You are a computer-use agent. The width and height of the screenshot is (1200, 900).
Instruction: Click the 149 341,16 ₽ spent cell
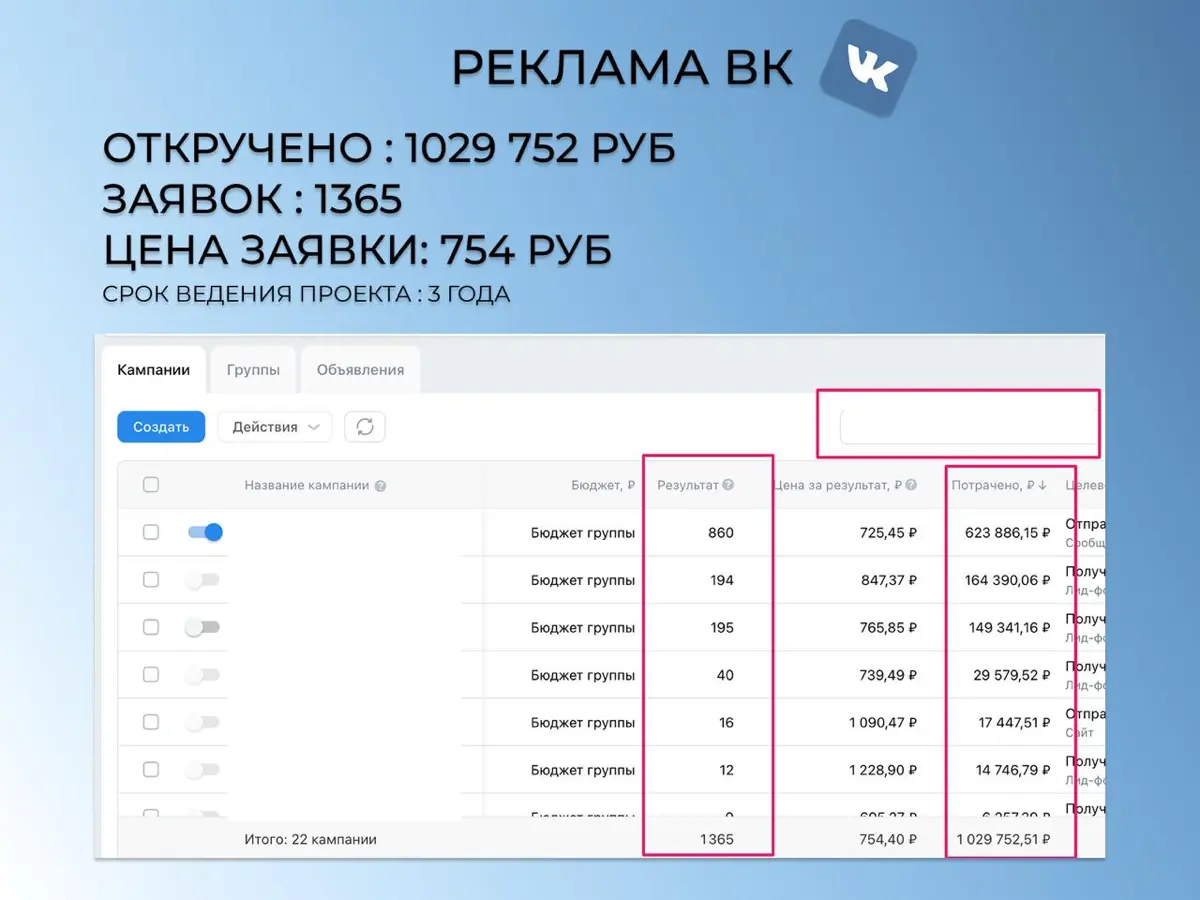tap(1008, 628)
